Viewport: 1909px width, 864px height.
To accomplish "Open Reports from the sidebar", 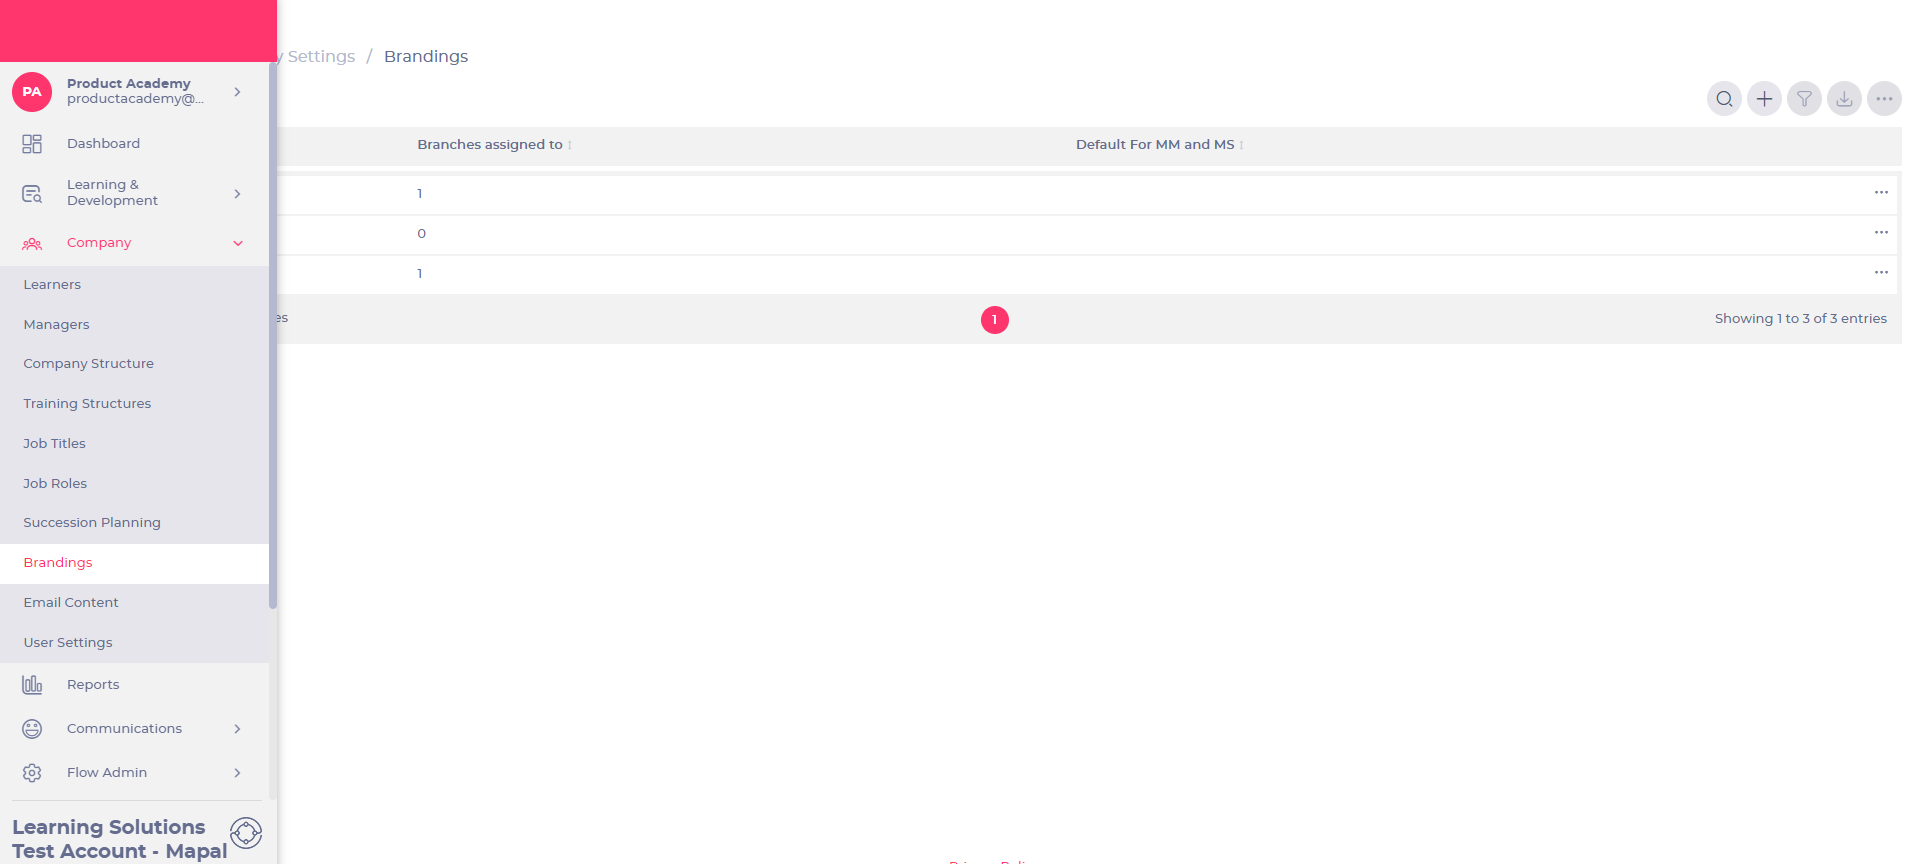I will click(93, 685).
